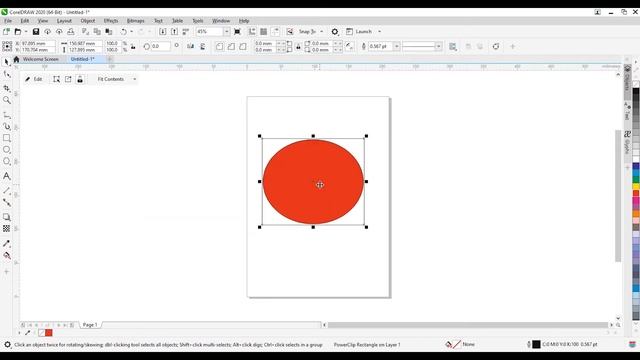The image size is (640, 360).
Task: Click the New document icon
Action: [x=6, y=31]
